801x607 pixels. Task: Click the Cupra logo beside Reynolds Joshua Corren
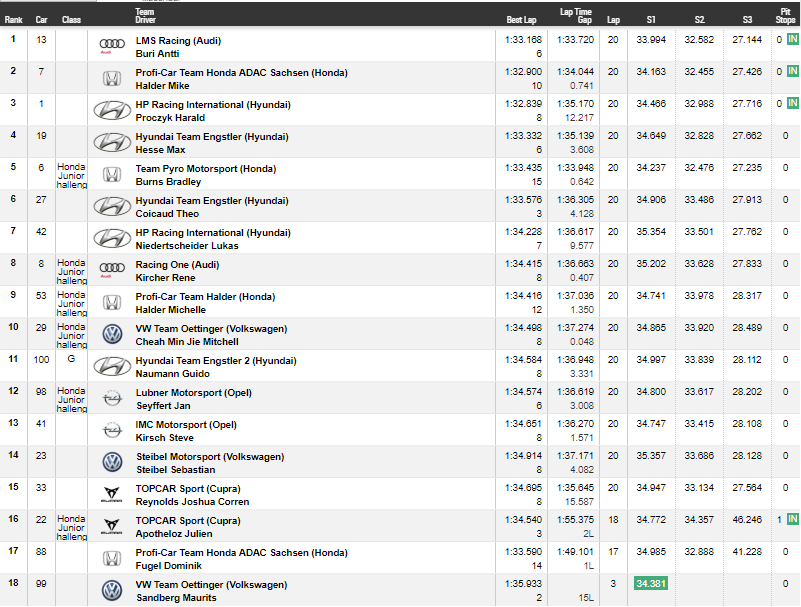coord(111,495)
